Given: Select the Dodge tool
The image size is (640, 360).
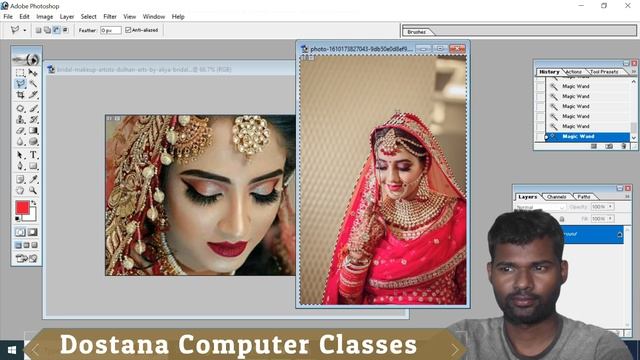Looking at the screenshot, I should tap(33, 142).
